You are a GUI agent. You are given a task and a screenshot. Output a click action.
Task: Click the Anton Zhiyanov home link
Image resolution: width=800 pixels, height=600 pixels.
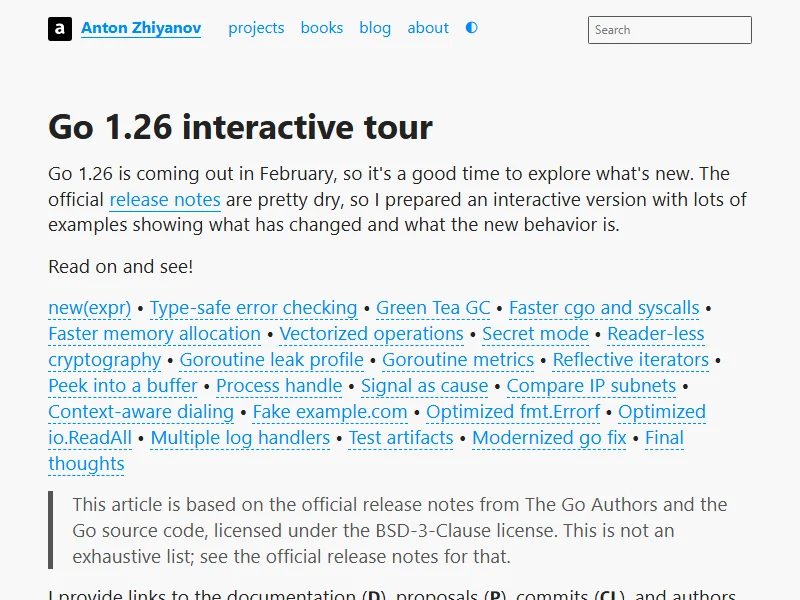click(141, 29)
